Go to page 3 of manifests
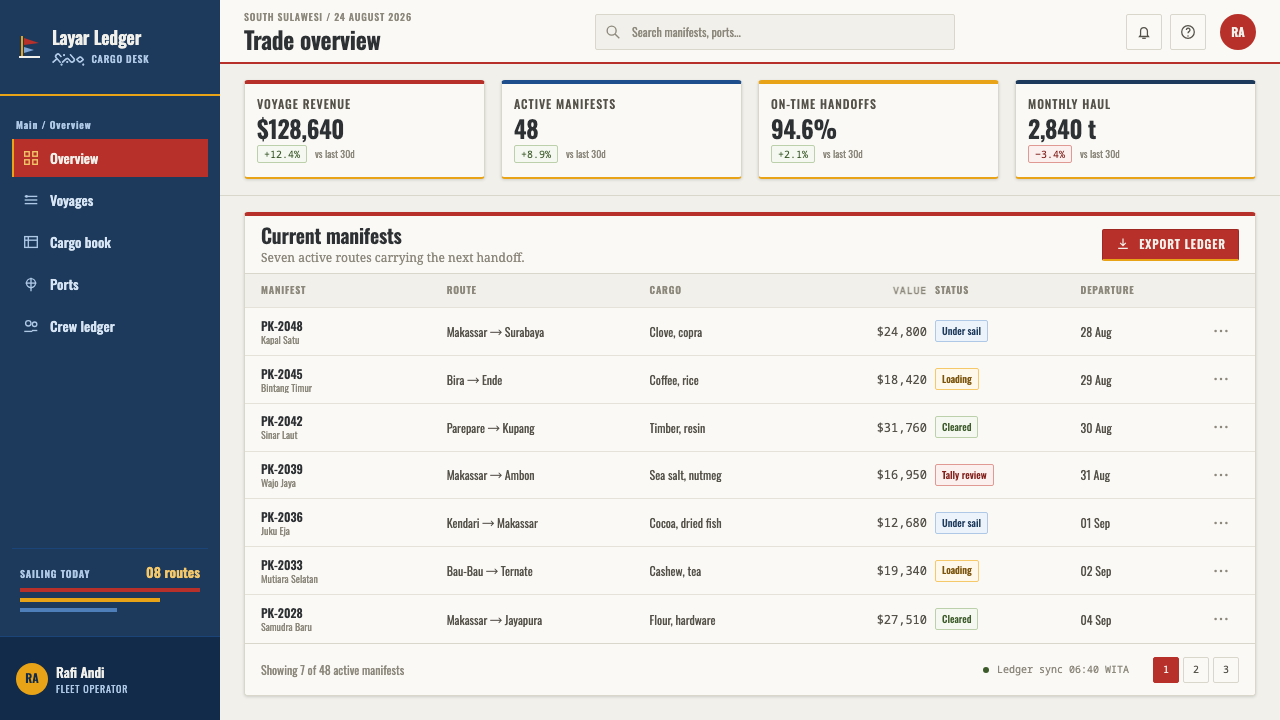 tap(1226, 670)
